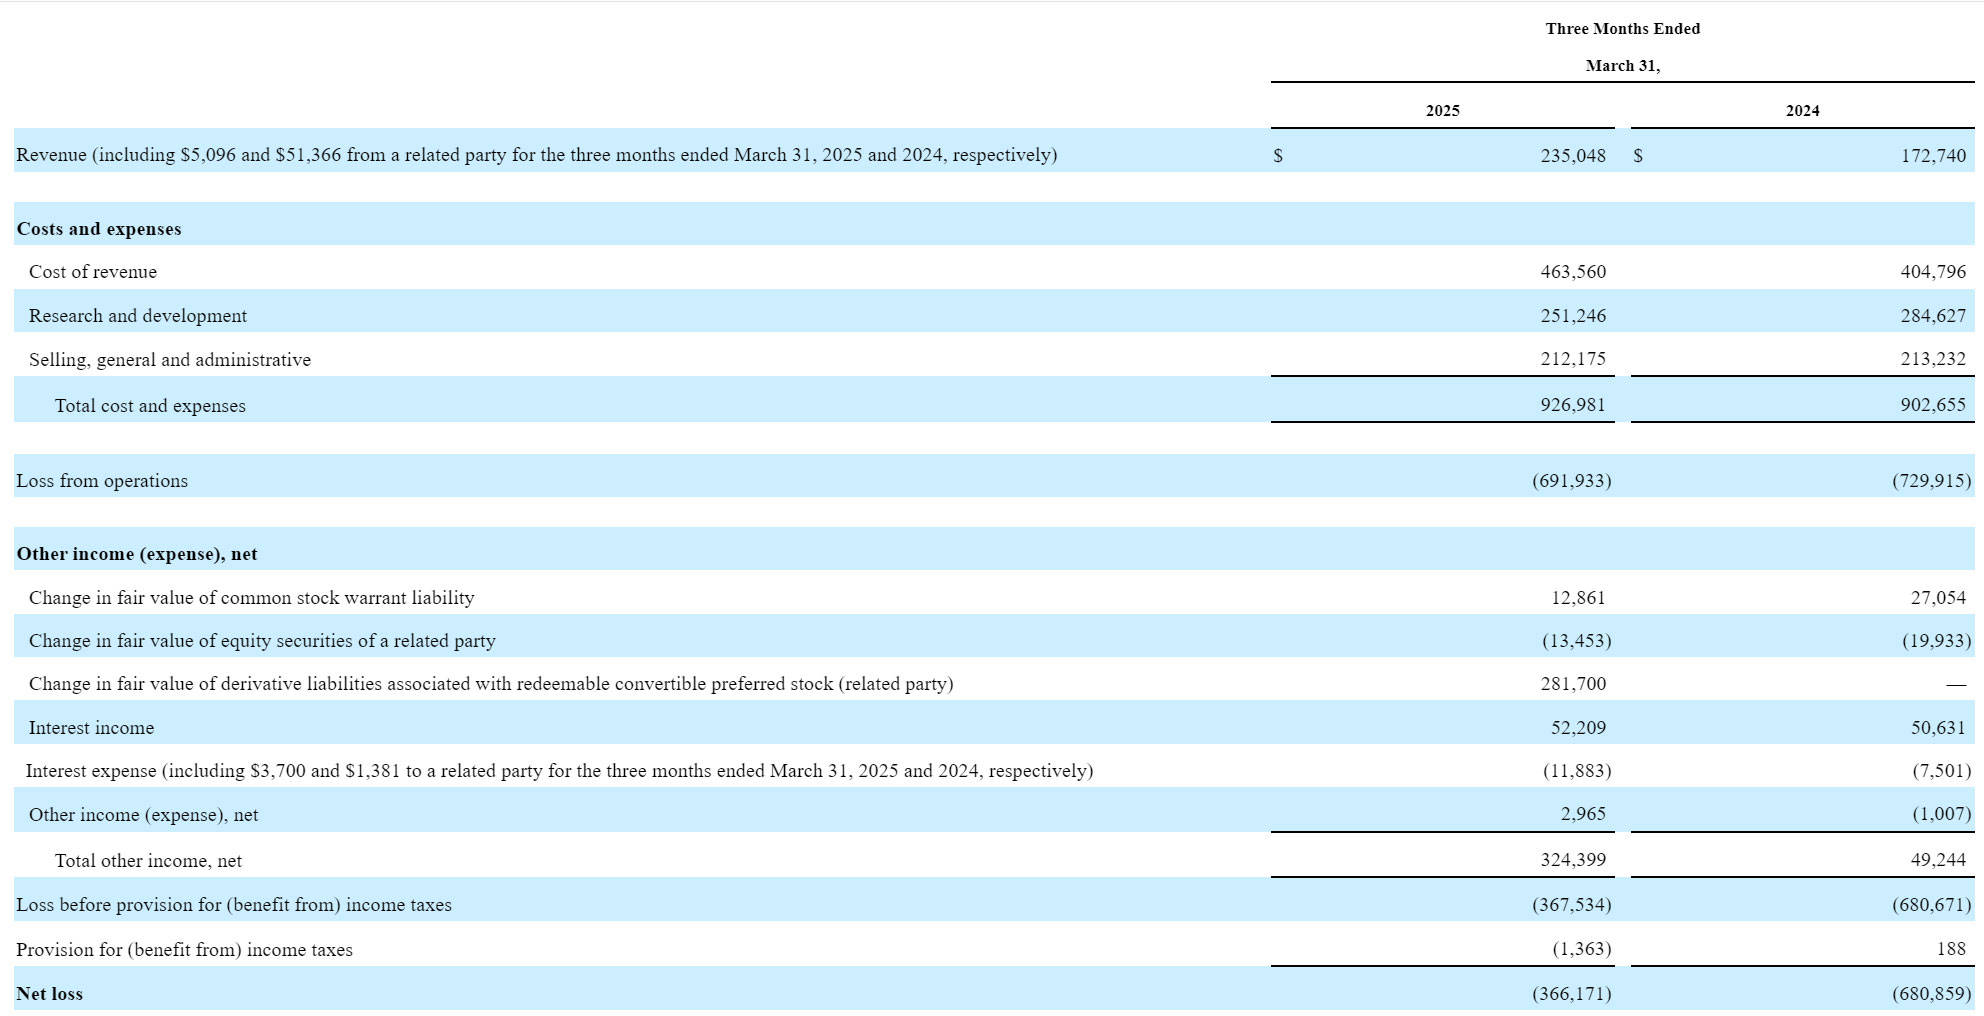Select the 2025 revenue value 235,048
Image resolution: width=1984 pixels, height=1016 pixels.
[1573, 156]
